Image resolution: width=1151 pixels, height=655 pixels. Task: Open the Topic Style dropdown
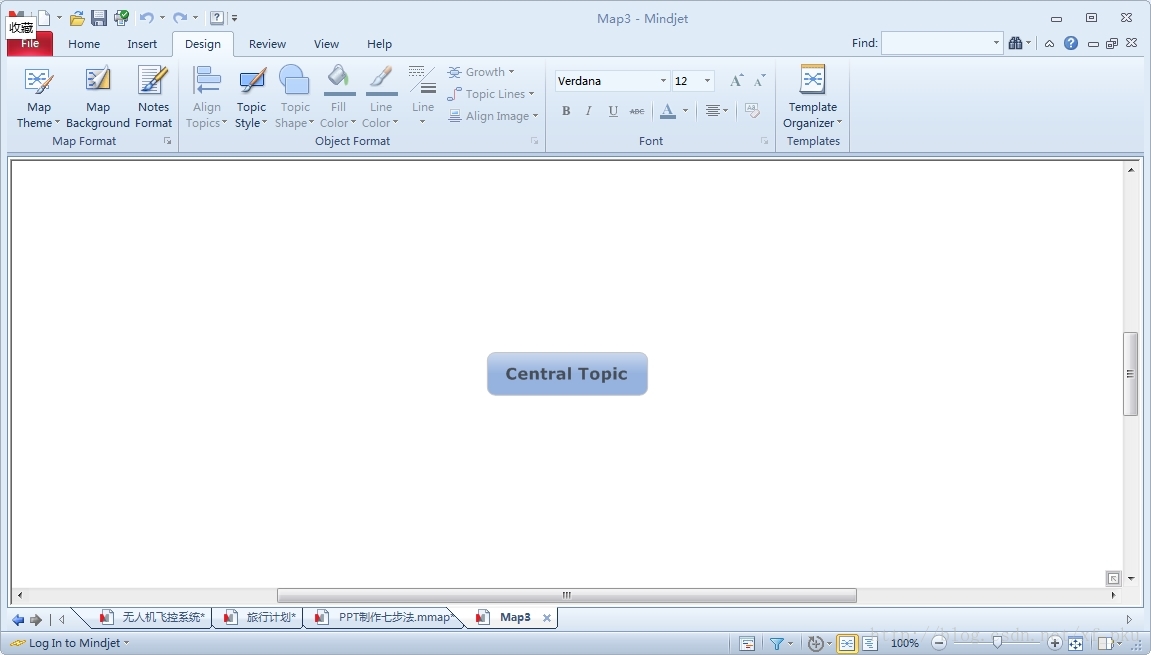coord(251,98)
